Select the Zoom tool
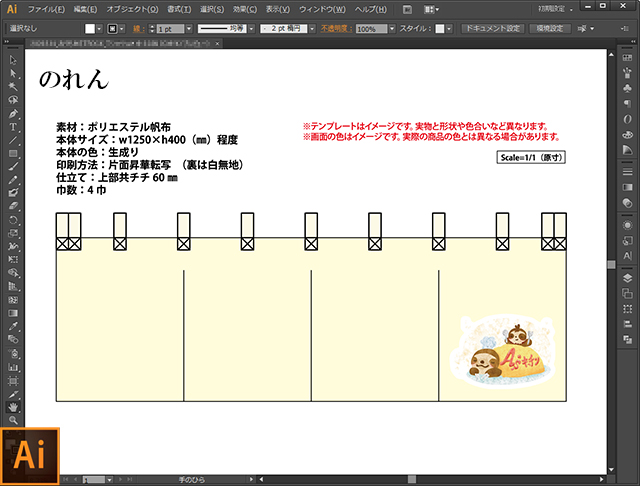The image size is (640, 486). coord(13,420)
